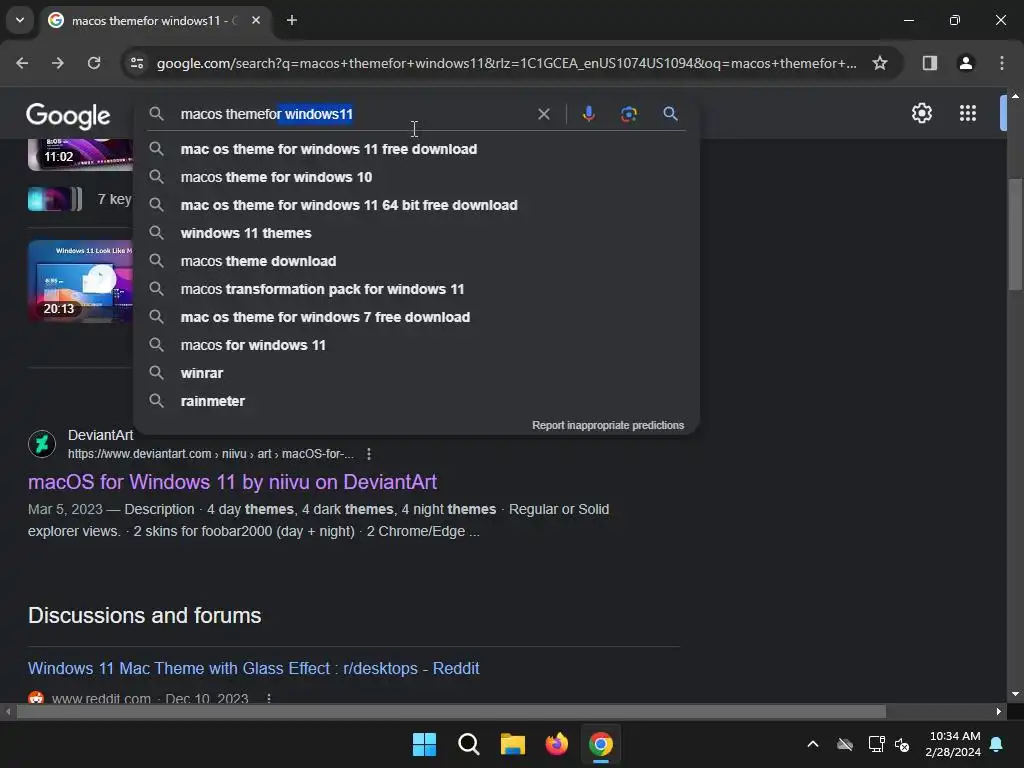Open Google quick settings gear
1024x768 pixels.
coord(921,113)
